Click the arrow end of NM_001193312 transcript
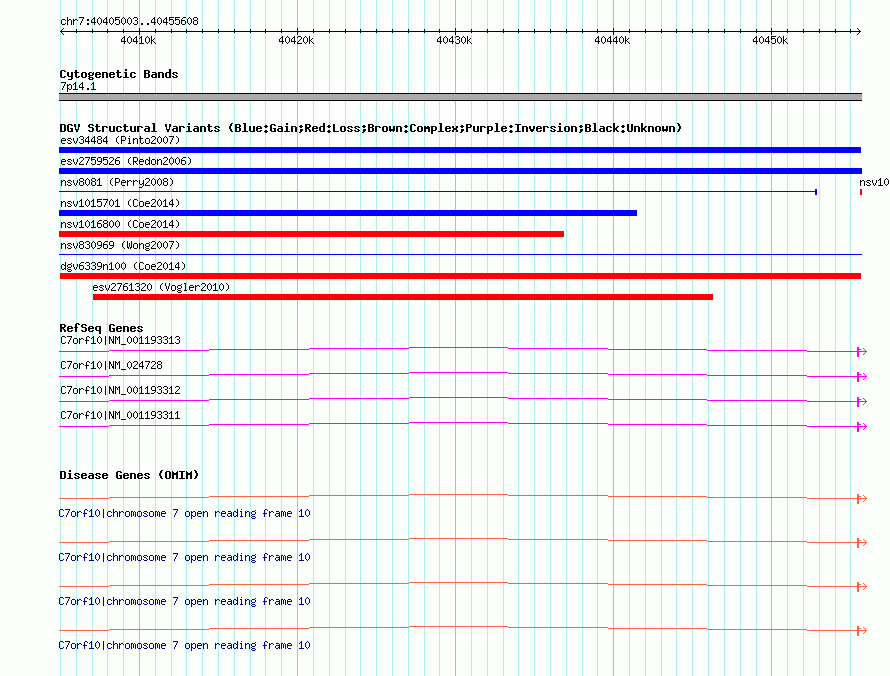The height and width of the screenshot is (676, 890). click(862, 402)
